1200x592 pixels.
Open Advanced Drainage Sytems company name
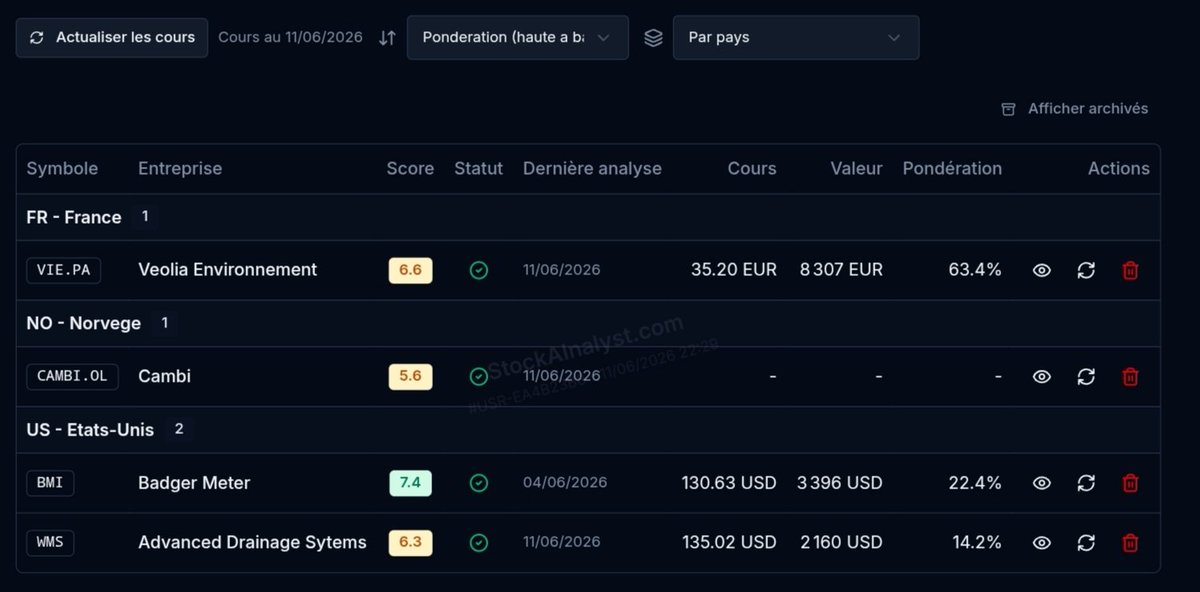point(252,542)
